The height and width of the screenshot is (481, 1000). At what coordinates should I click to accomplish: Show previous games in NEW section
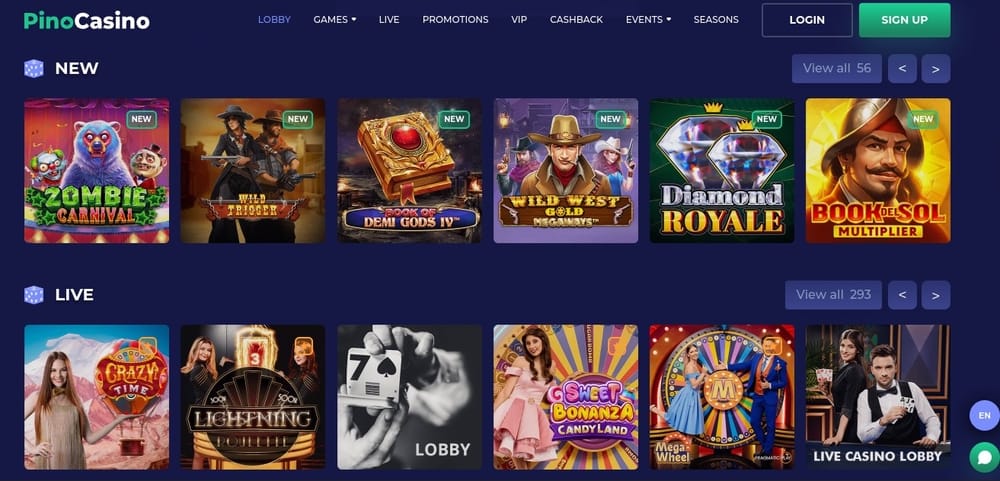click(x=902, y=69)
